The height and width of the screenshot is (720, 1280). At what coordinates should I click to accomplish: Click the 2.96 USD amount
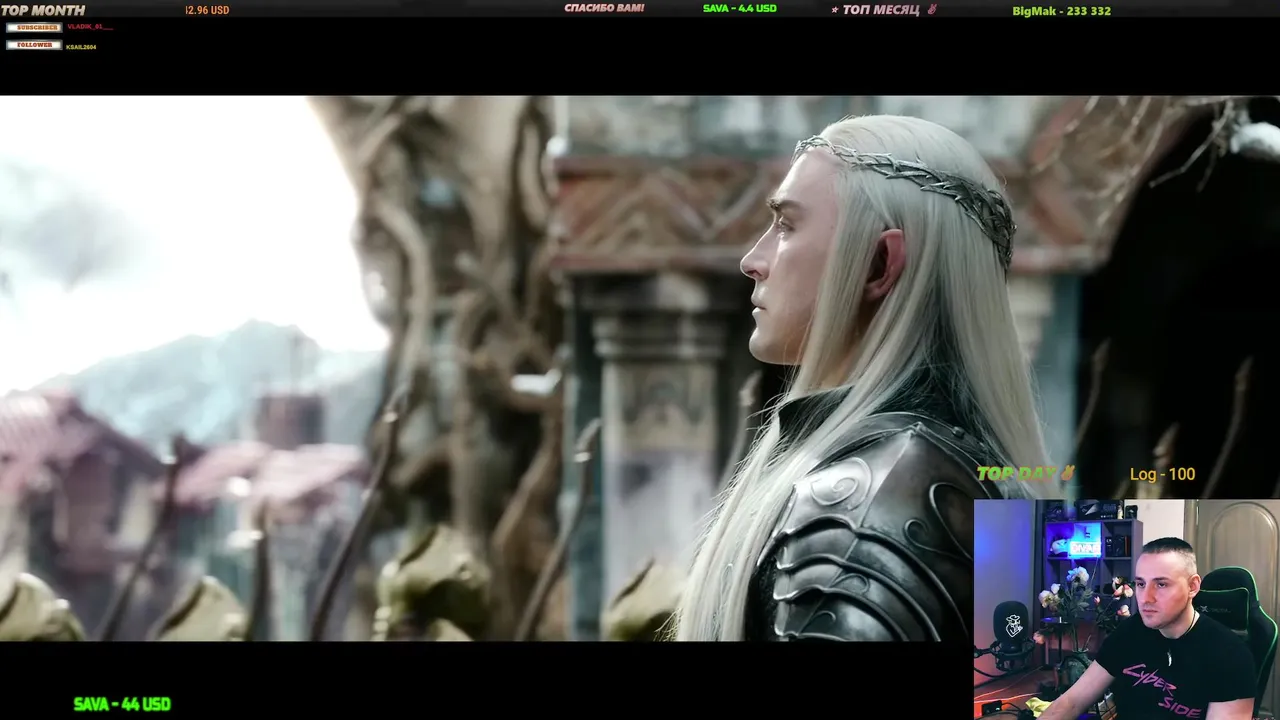coord(207,10)
